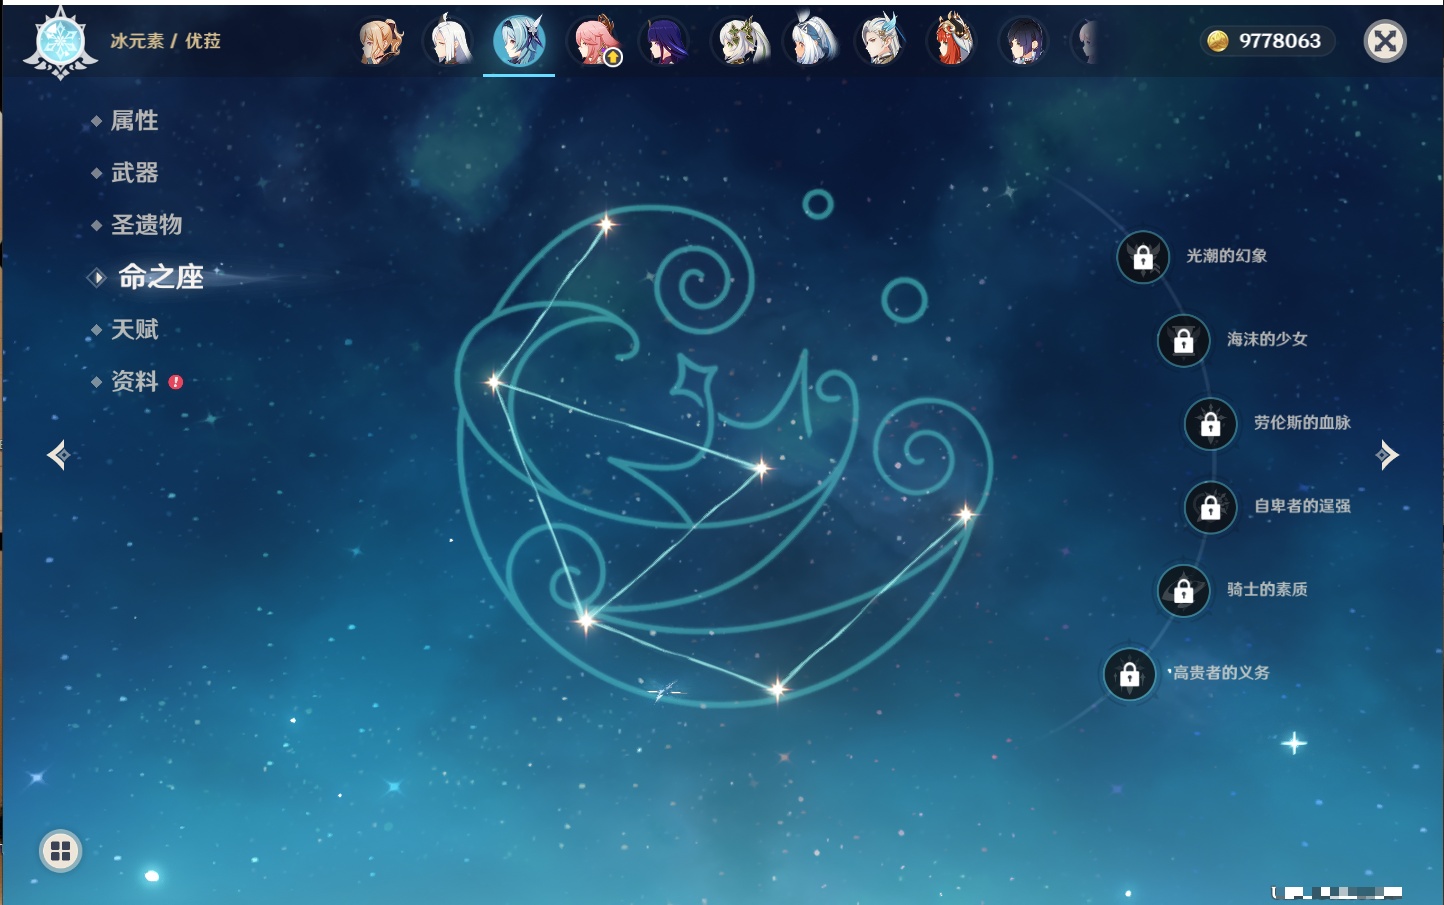Select the white-haired portrait with blue hat
Image resolution: width=1444 pixels, height=905 pixels.
click(x=810, y=41)
